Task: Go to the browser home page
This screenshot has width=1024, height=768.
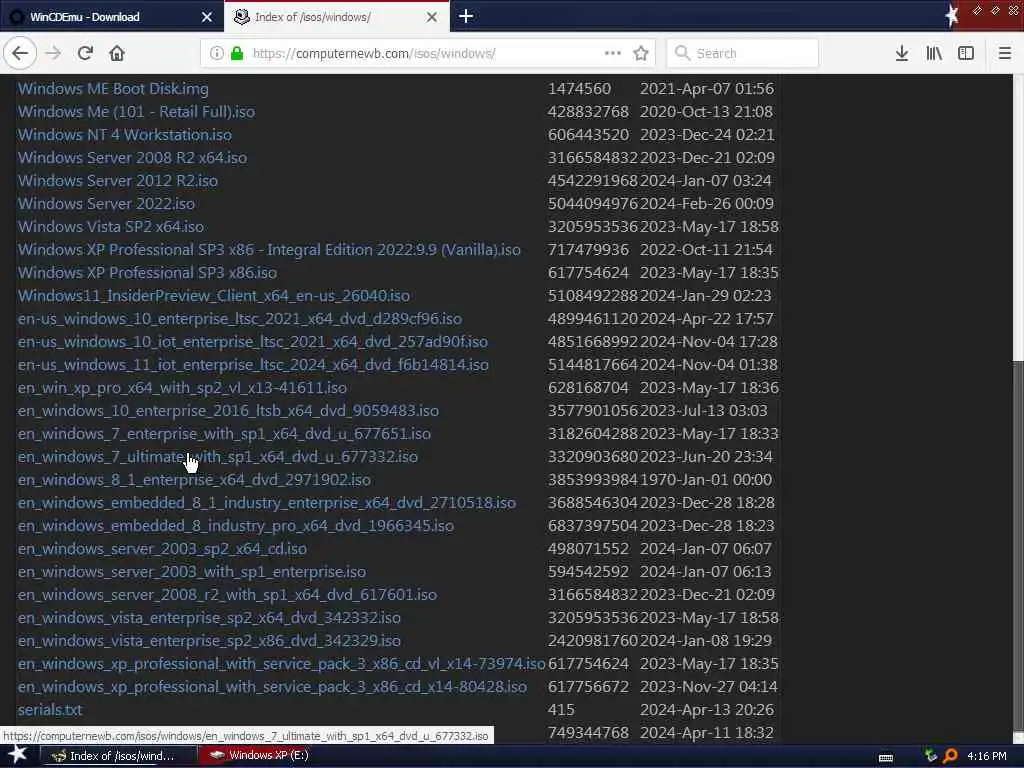Action: click(117, 53)
